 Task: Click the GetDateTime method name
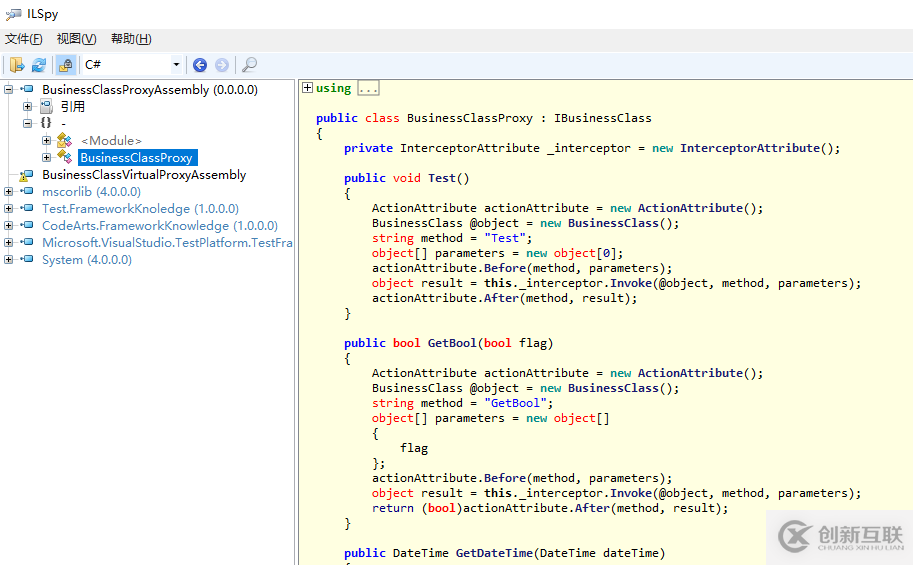[x=494, y=553]
